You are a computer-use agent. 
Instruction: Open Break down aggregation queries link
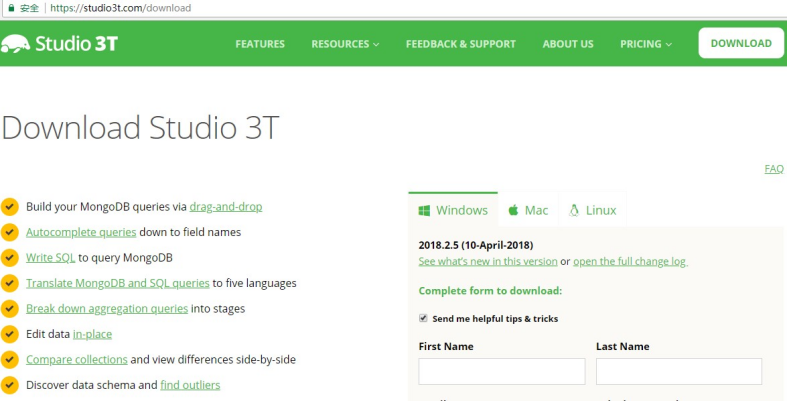[107, 309]
